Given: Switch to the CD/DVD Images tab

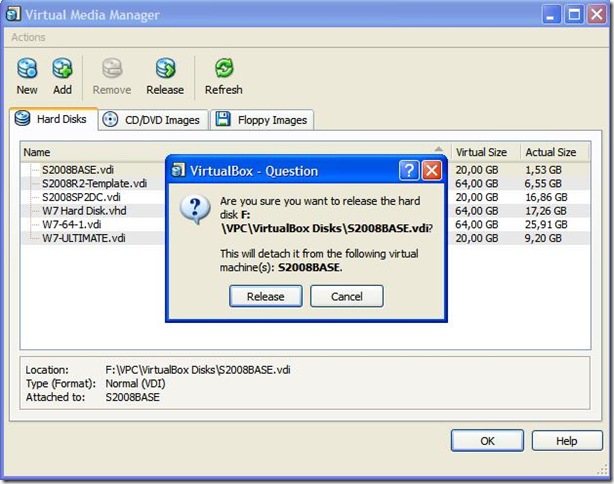Looking at the screenshot, I should [153, 120].
